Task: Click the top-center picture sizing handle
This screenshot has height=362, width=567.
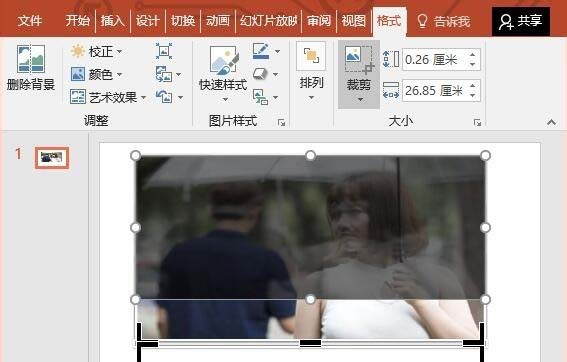Action: click(x=310, y=156)
